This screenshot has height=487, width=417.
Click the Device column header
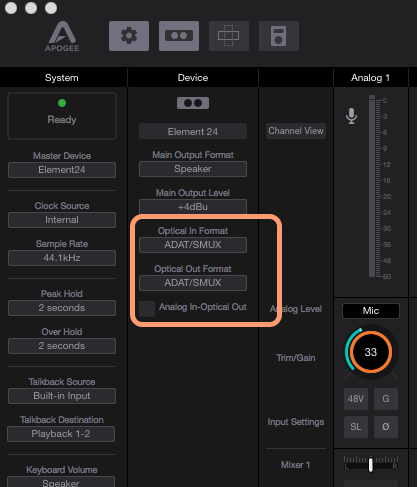click(x=193, y=78)
